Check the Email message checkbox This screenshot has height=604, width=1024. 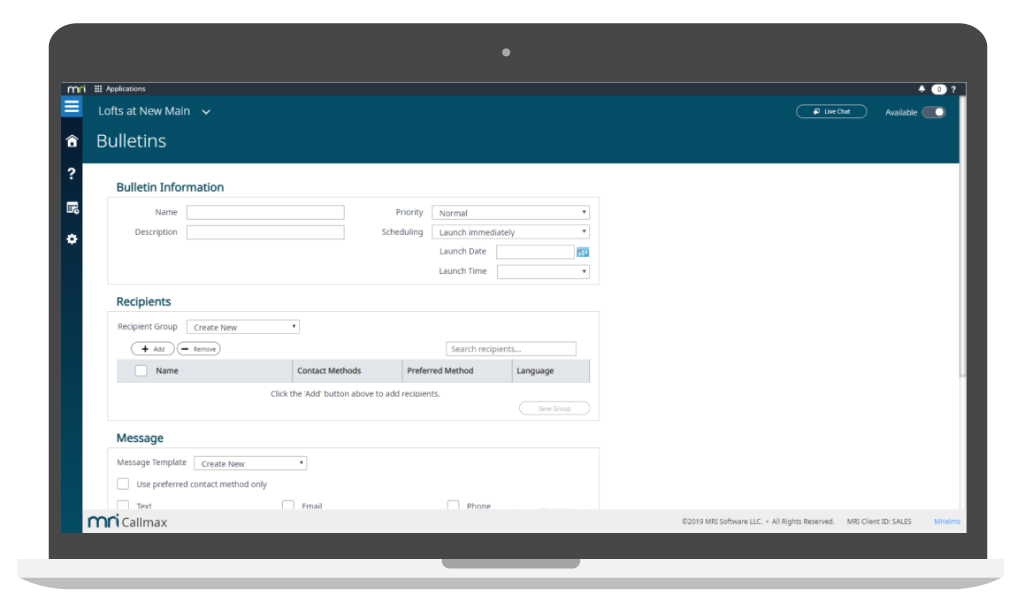coord(288,505)
